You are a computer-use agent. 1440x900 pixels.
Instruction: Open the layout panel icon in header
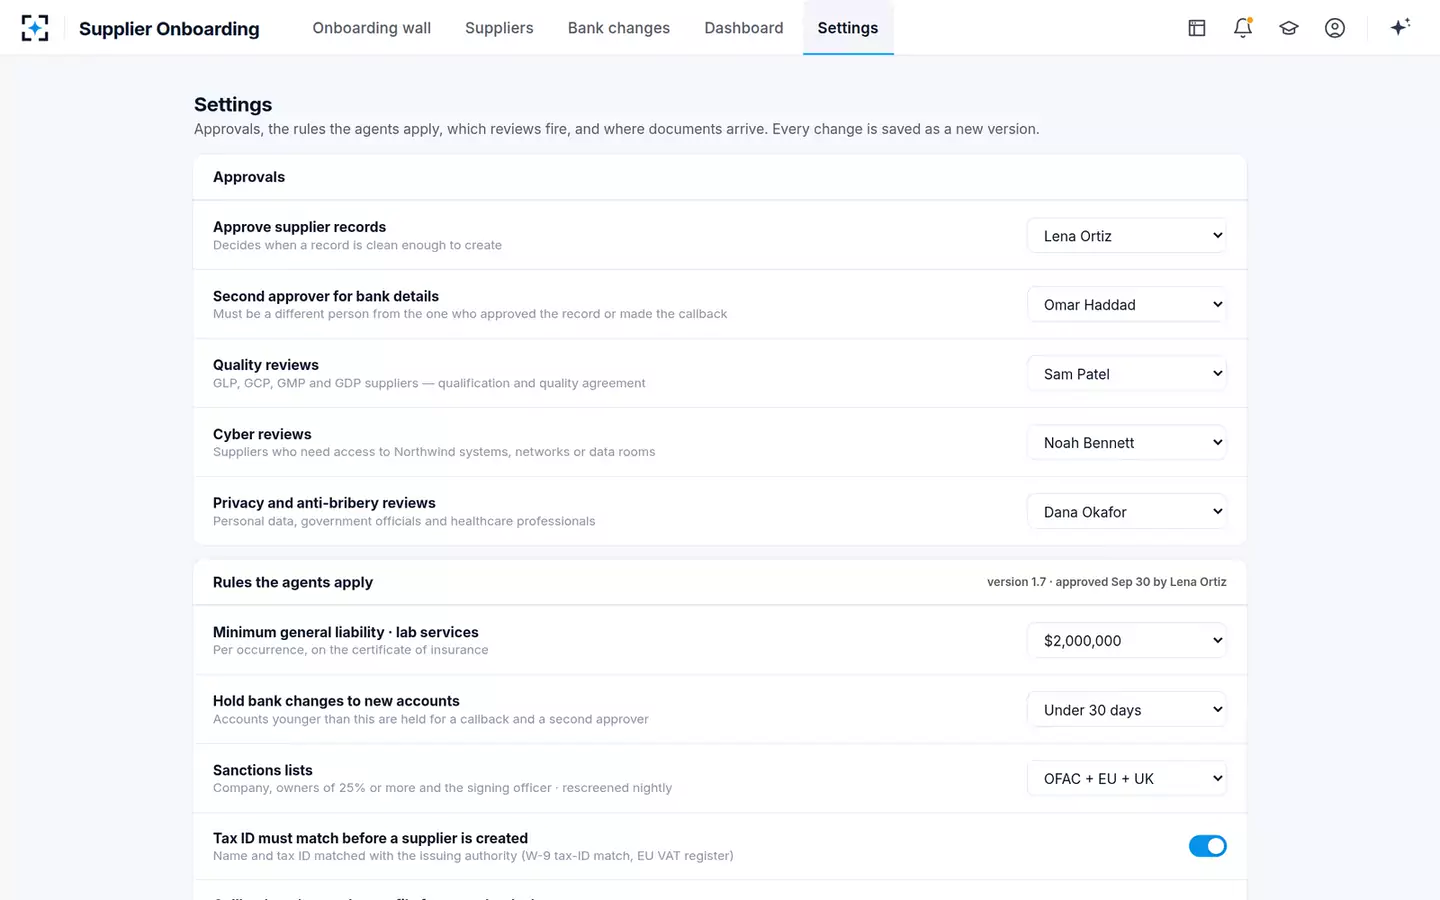pyautogui.click(x=1197, y=28)
